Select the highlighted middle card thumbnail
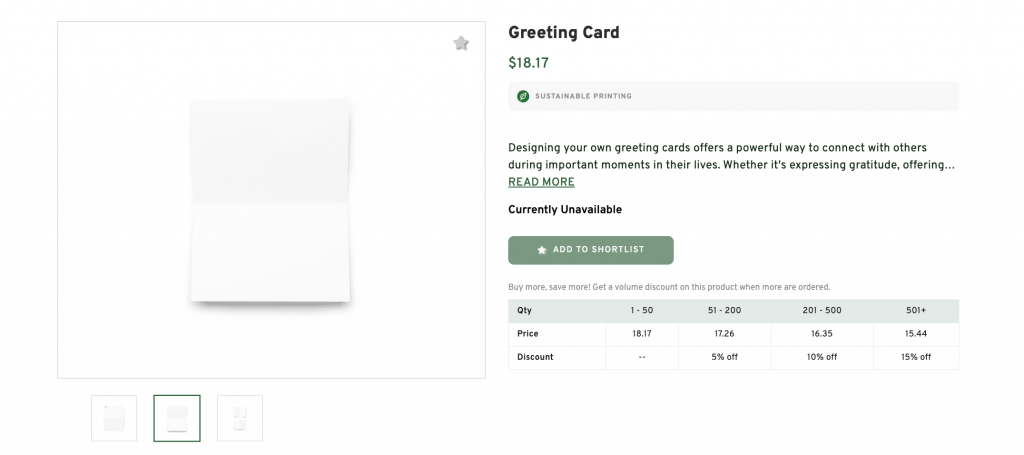 [177, 418]
